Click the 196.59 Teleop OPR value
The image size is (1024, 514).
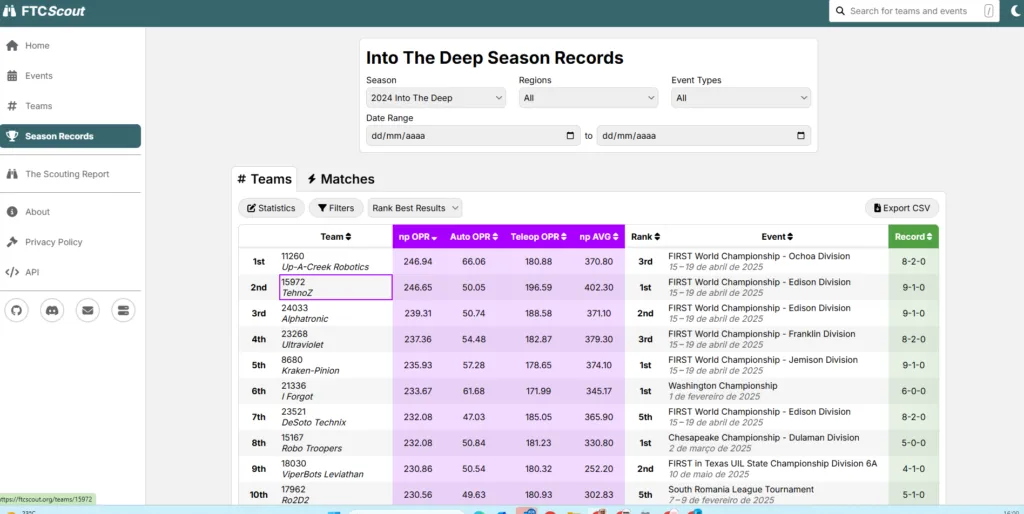539,287
